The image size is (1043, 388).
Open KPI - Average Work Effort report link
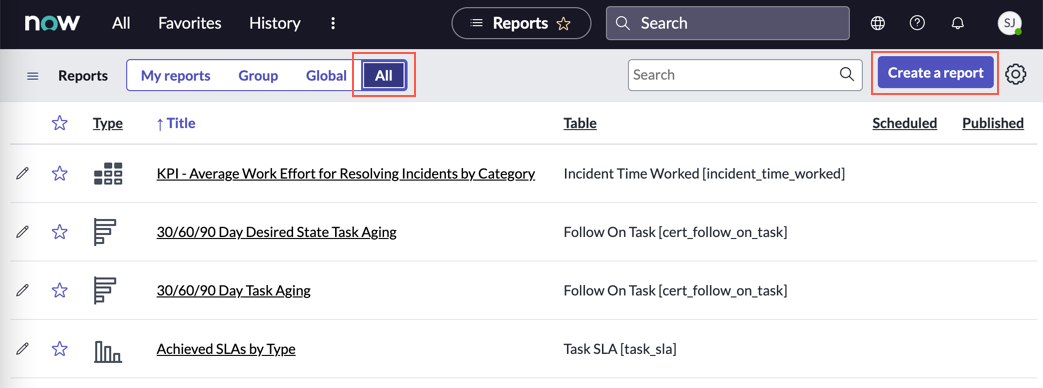[346, 174]
